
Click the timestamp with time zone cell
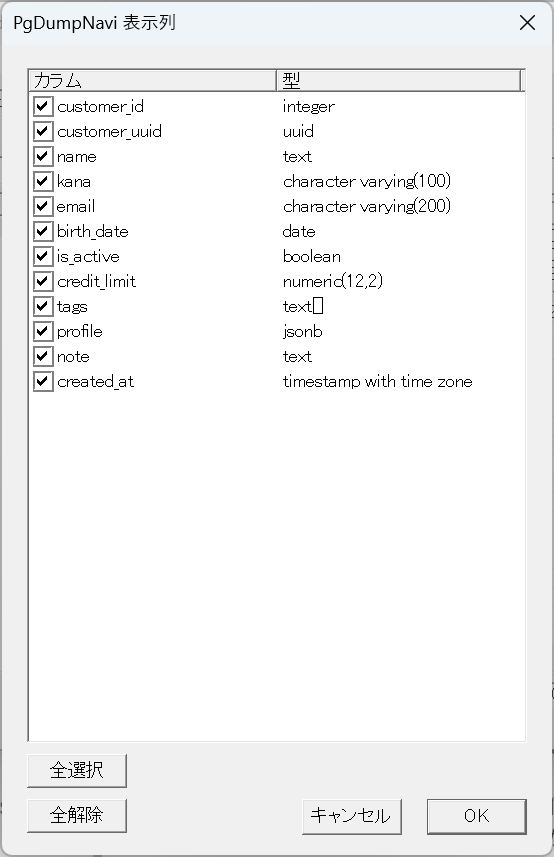(x=378, y=382)
